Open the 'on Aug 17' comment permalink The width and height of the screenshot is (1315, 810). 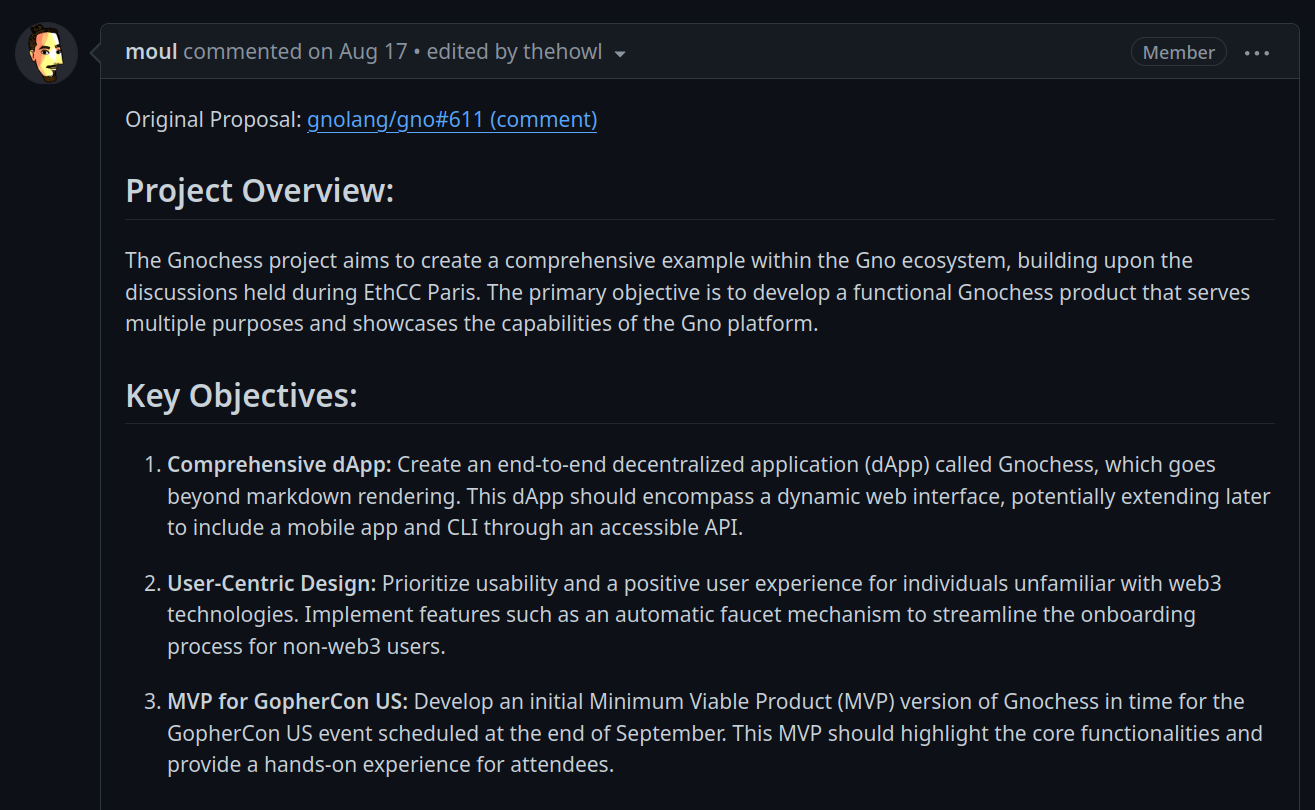tap(358, 52)
